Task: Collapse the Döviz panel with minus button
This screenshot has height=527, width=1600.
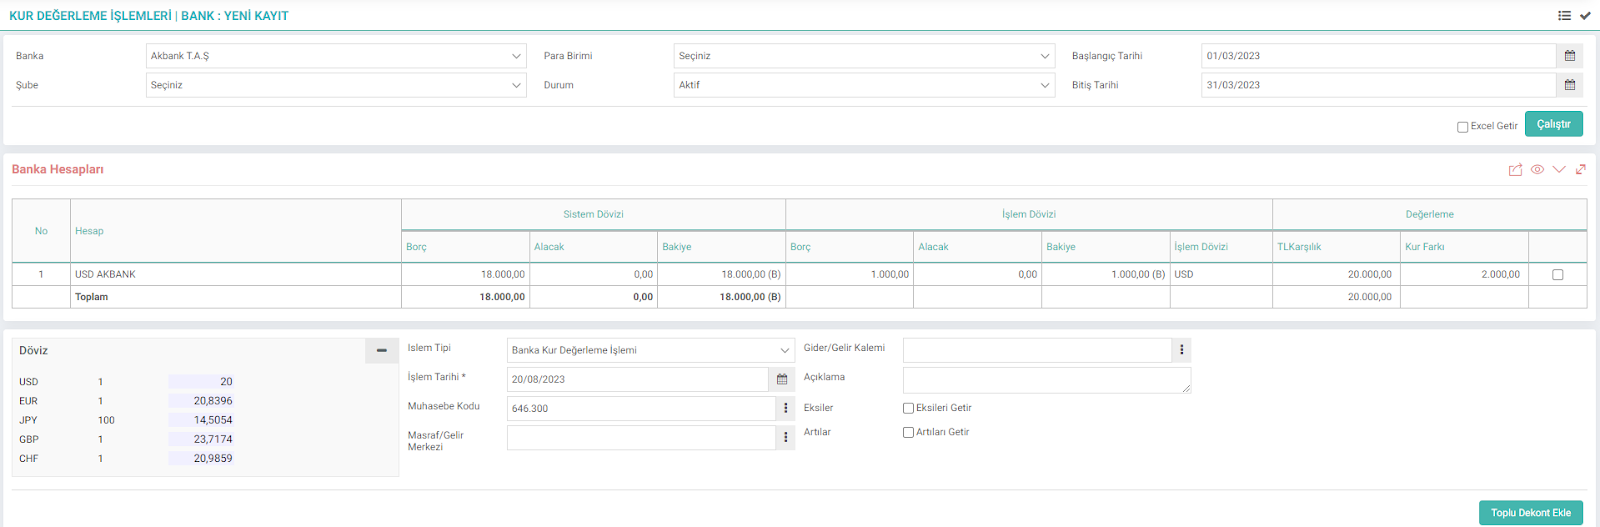Action: tap(382, 351)
